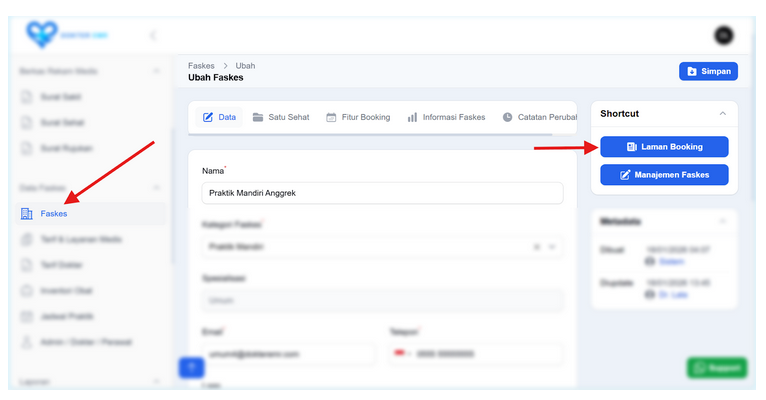Click the Nama field with Praktik Mandiri Anggrek
The width and height of the screenshot is (766, 400).
click(x=383, y=193)
